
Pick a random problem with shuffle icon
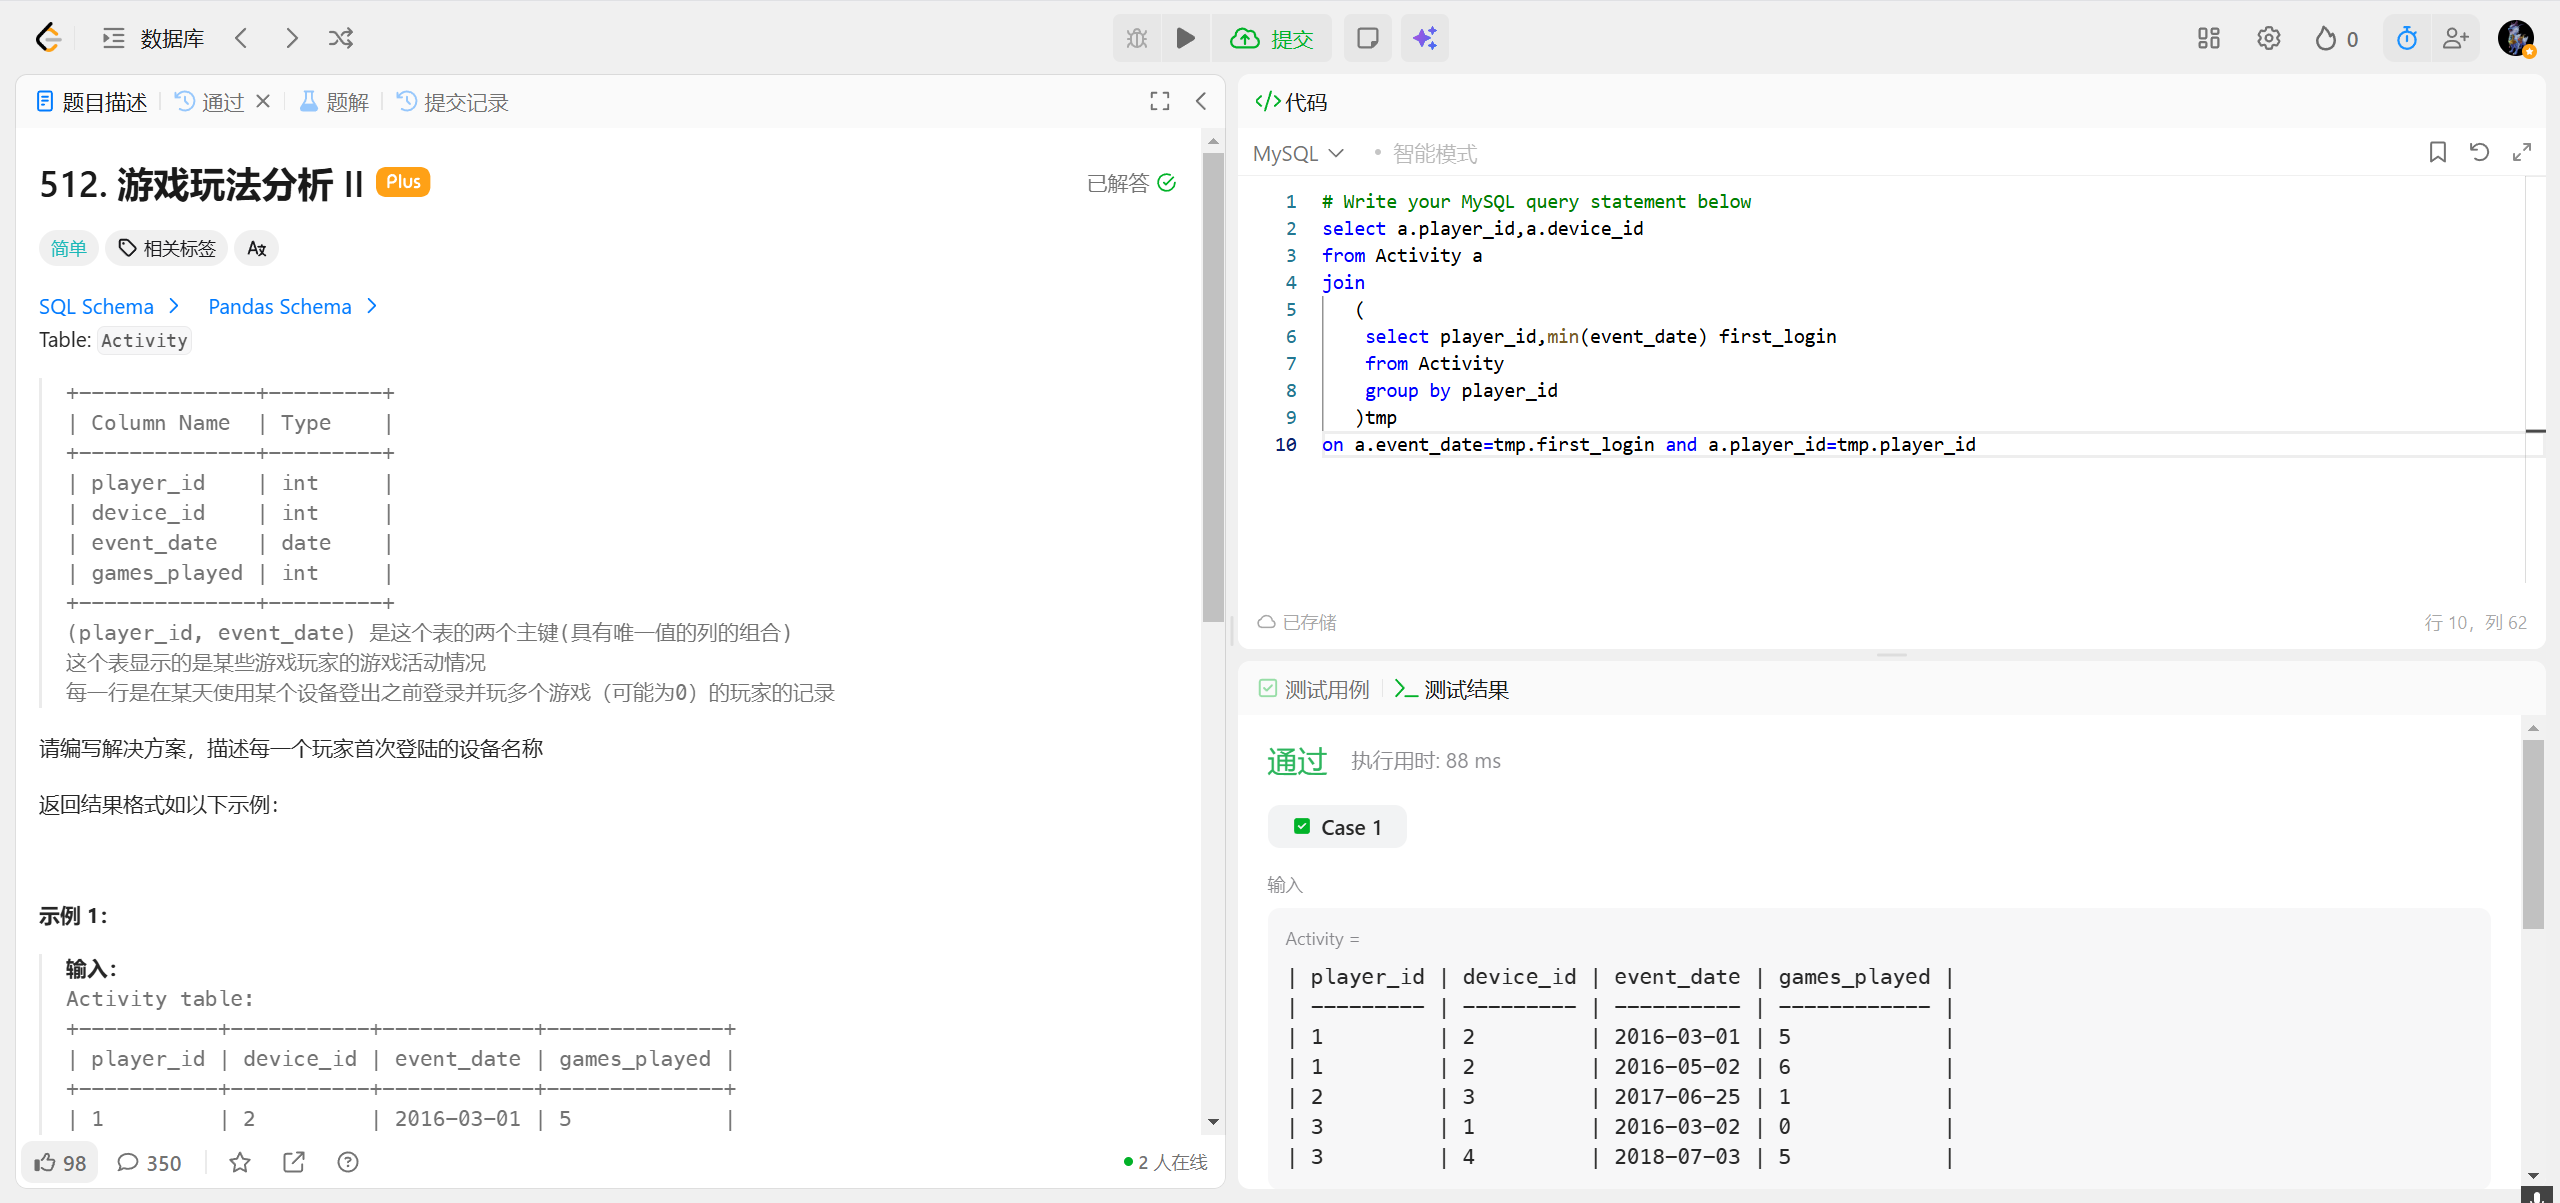click(x=341, y=38)
